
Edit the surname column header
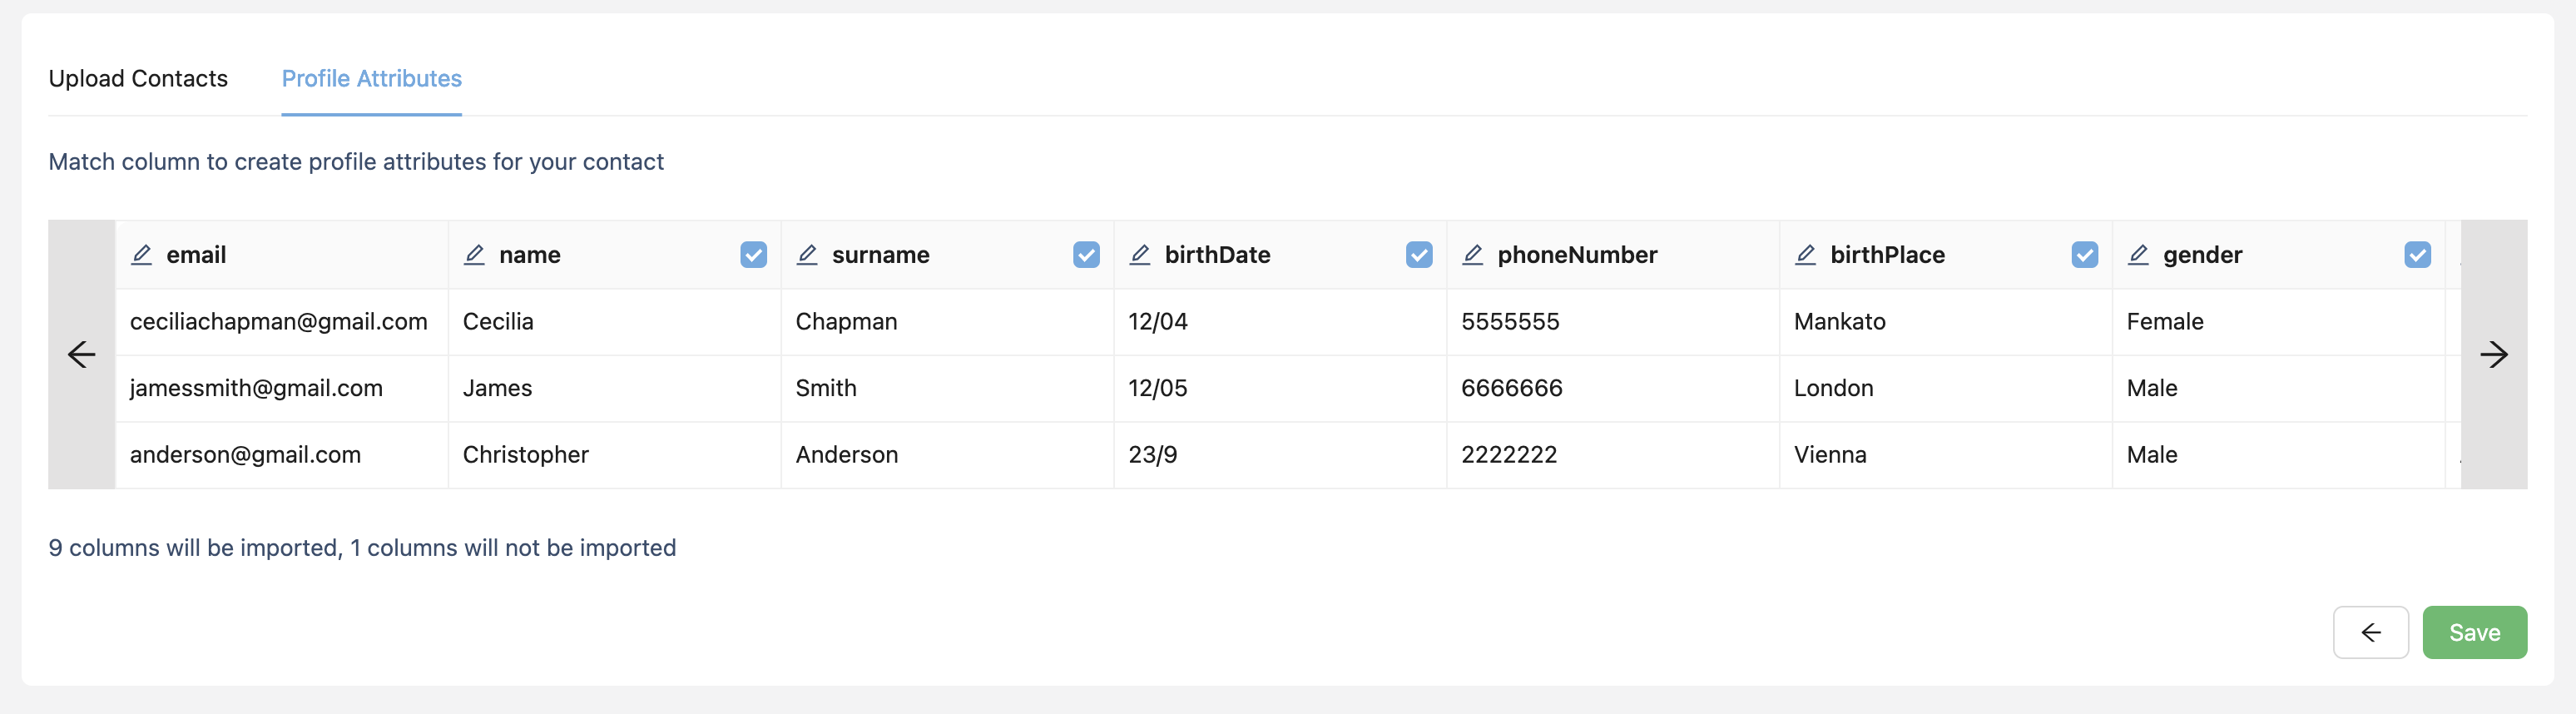coord(807,255)
